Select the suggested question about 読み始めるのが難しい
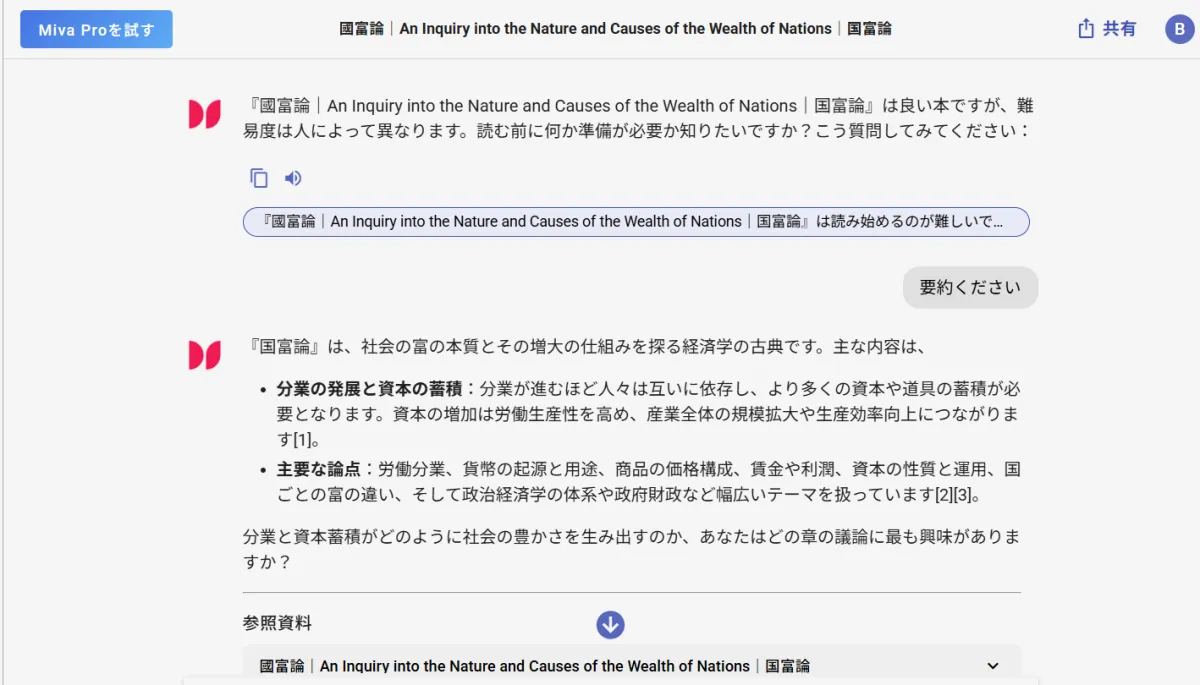 pyautogui.click(x=635, y=222)
